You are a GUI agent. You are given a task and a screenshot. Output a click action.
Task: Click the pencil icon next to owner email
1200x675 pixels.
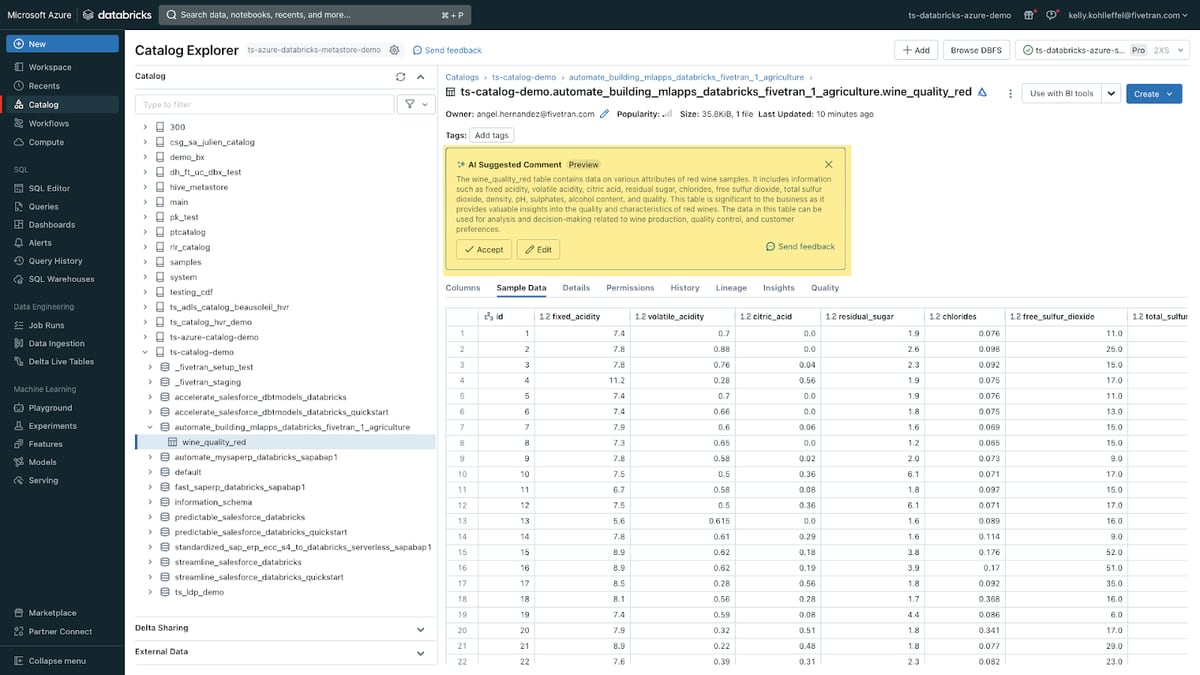pyautogui.click(x=604, y=114)
